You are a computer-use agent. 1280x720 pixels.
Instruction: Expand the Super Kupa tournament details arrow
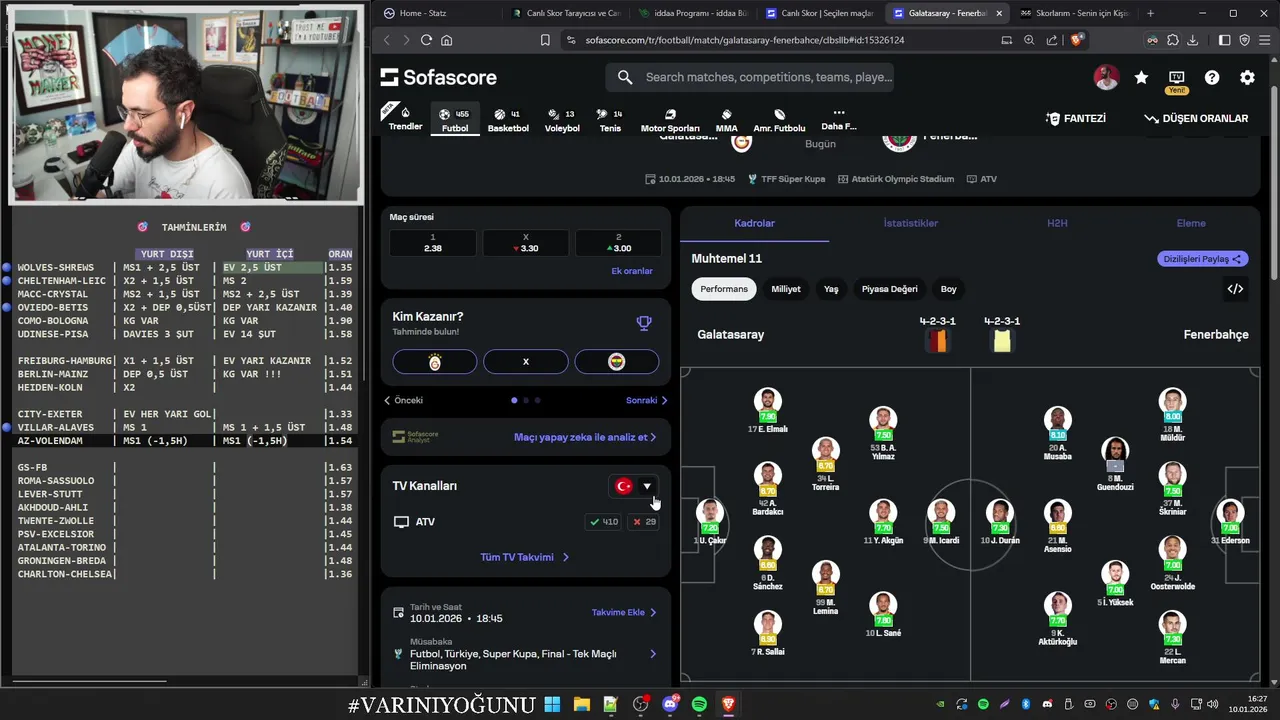pyautogui.click(x=653, y=654)
